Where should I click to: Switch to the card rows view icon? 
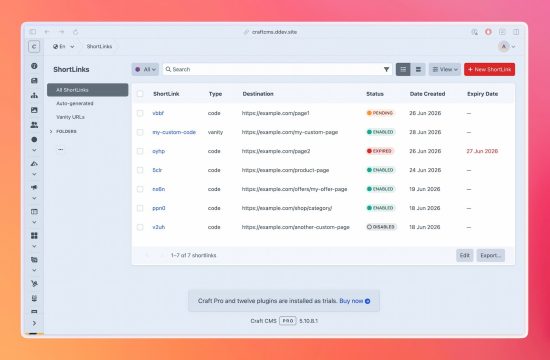pyautogui.click(x=418, y=69)
